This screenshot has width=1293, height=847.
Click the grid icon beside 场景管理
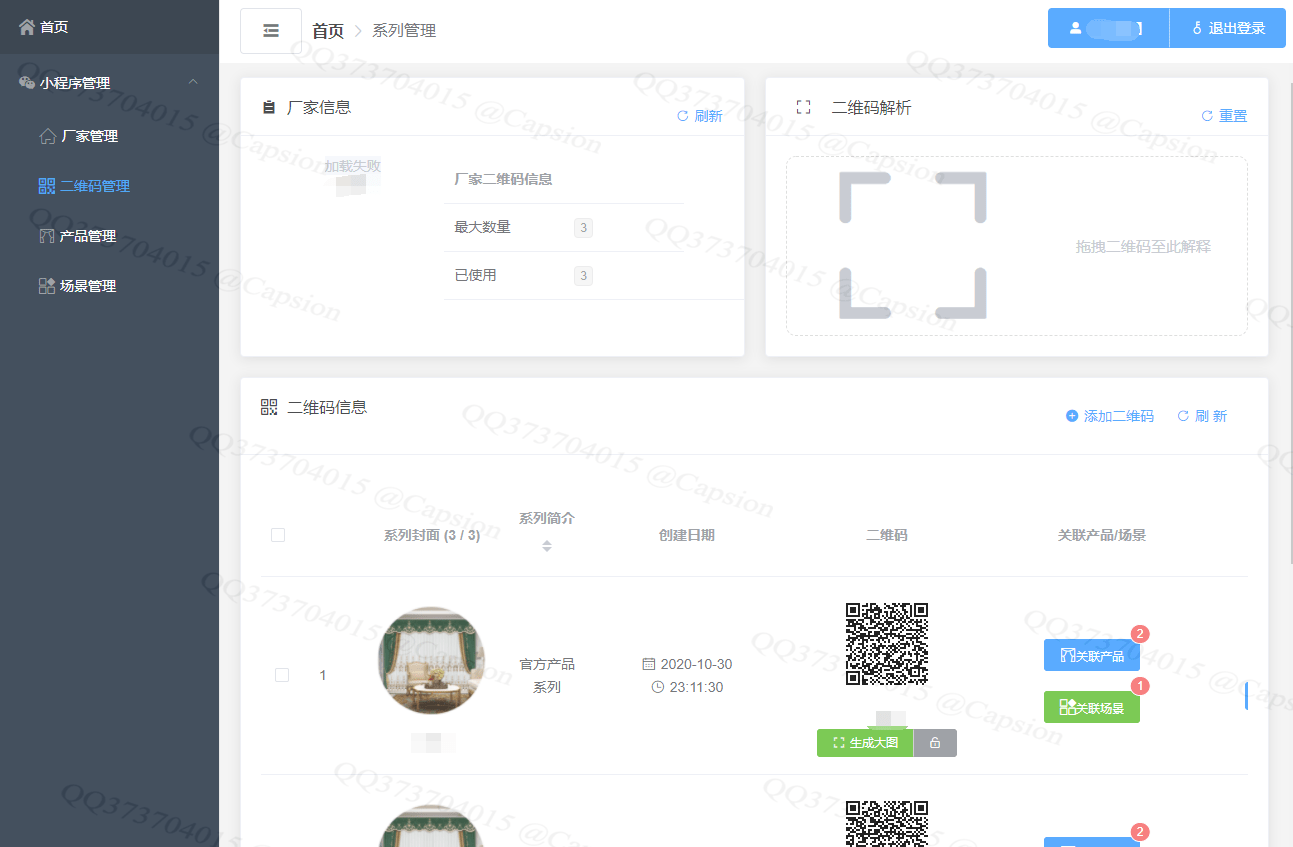click(47, 286)
